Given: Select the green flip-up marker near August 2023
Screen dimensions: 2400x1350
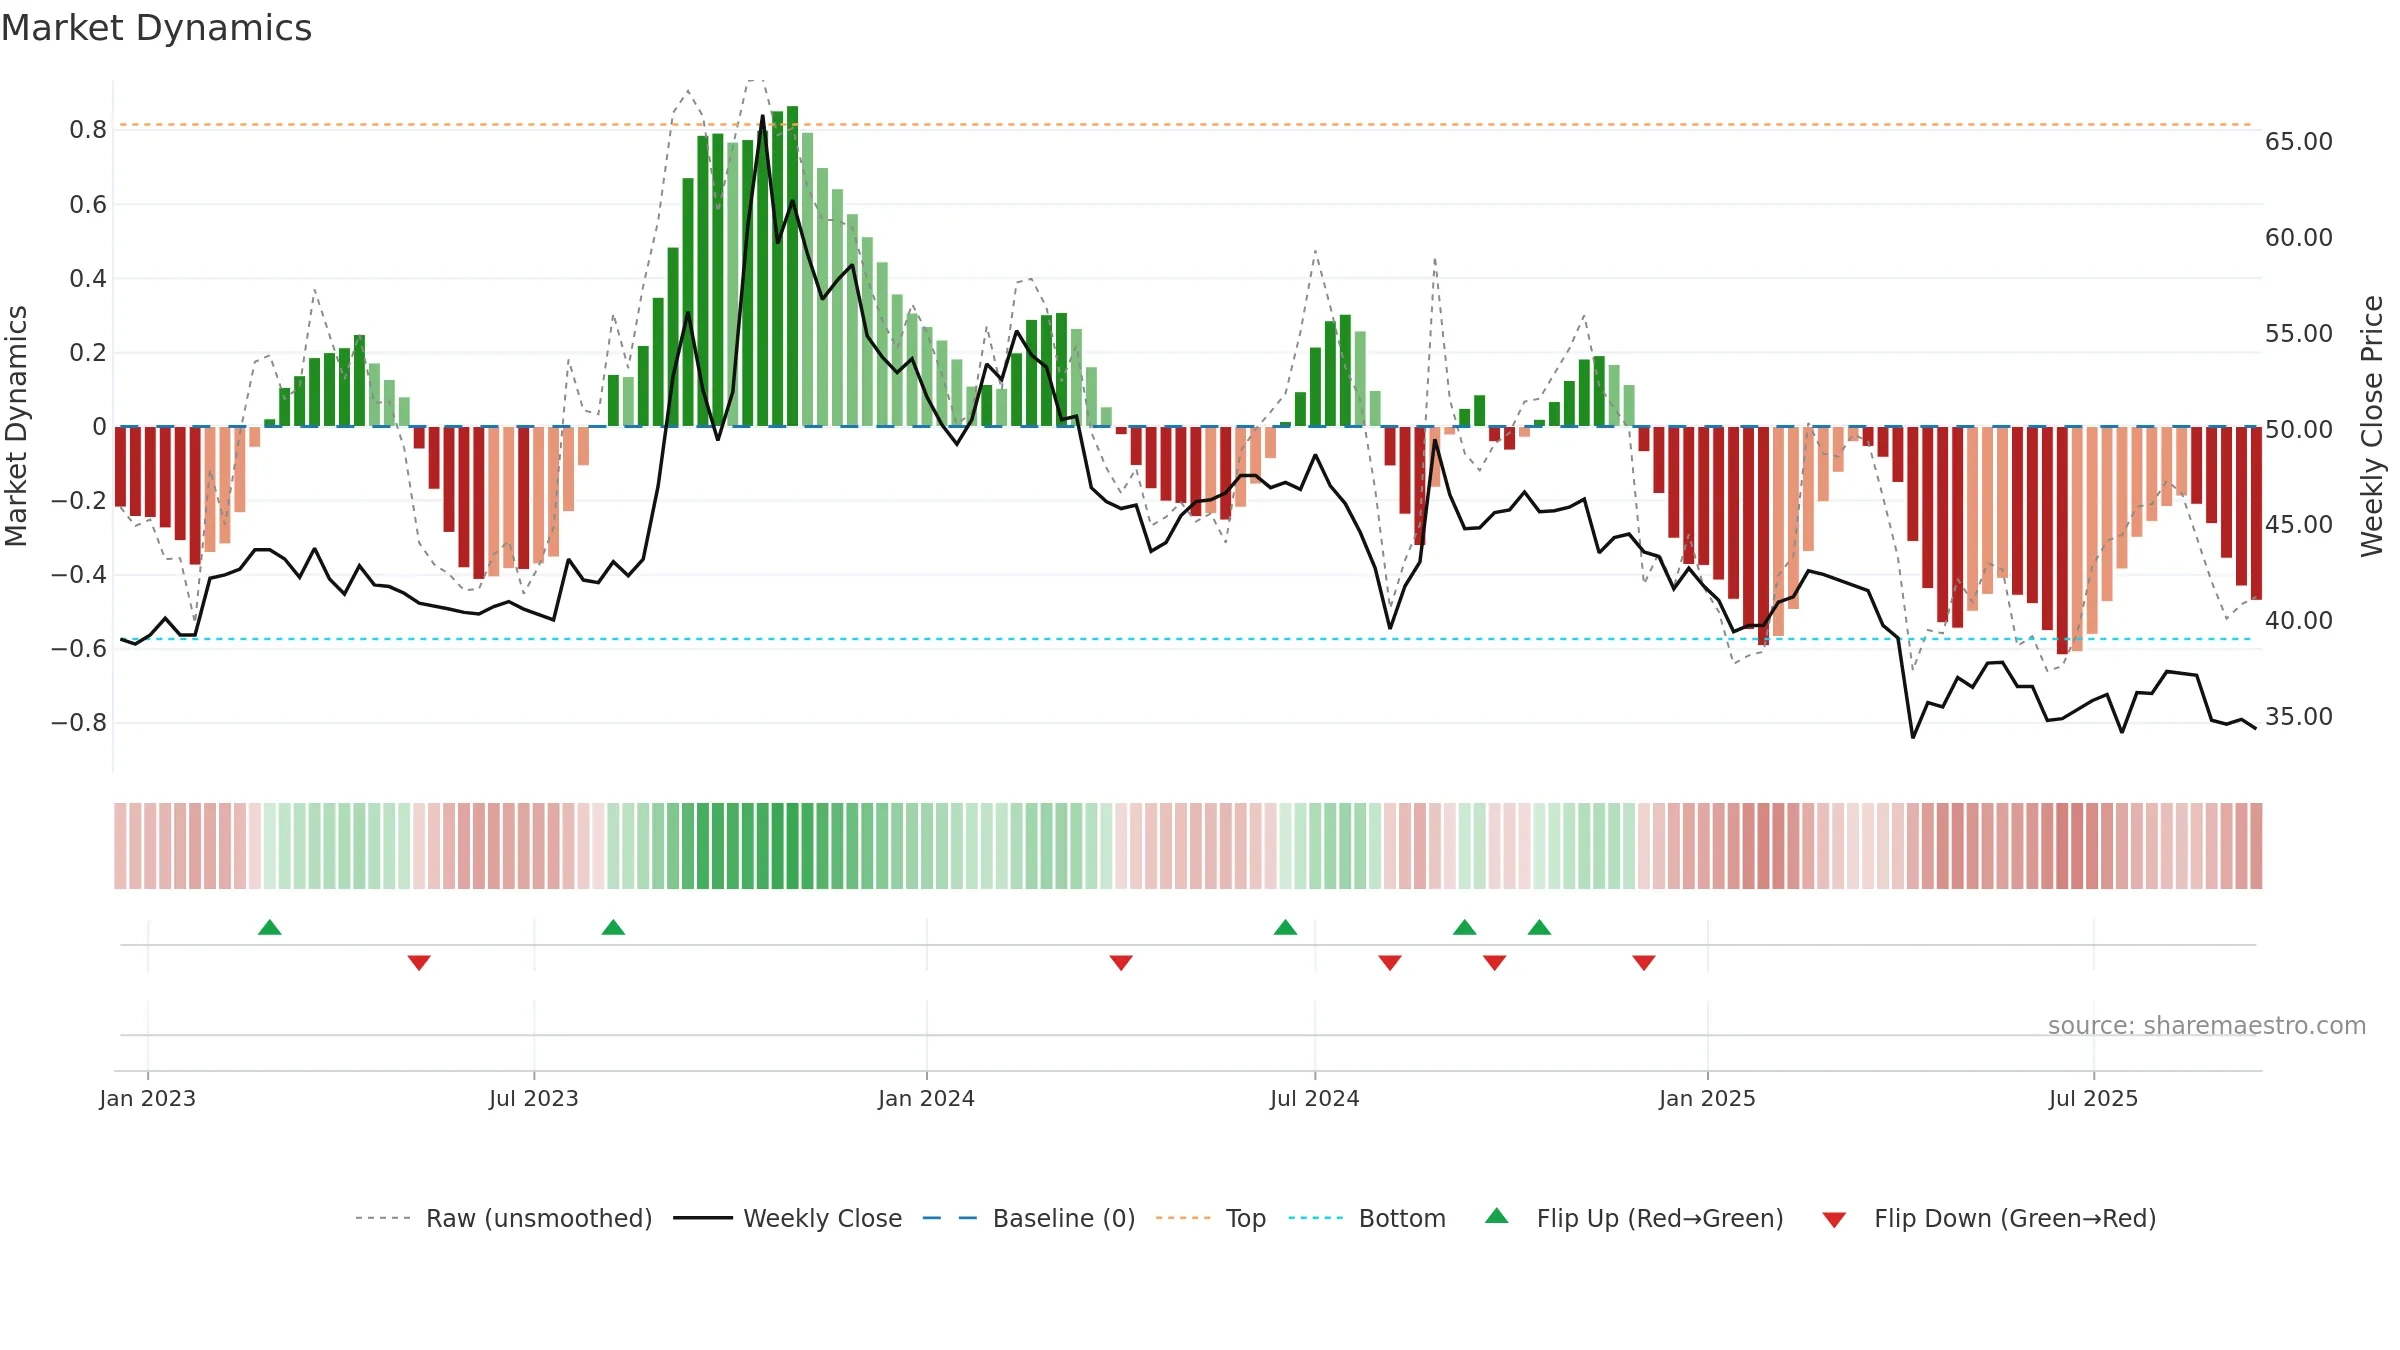Looking at the screenshot, I should click(x=613, y=927).
